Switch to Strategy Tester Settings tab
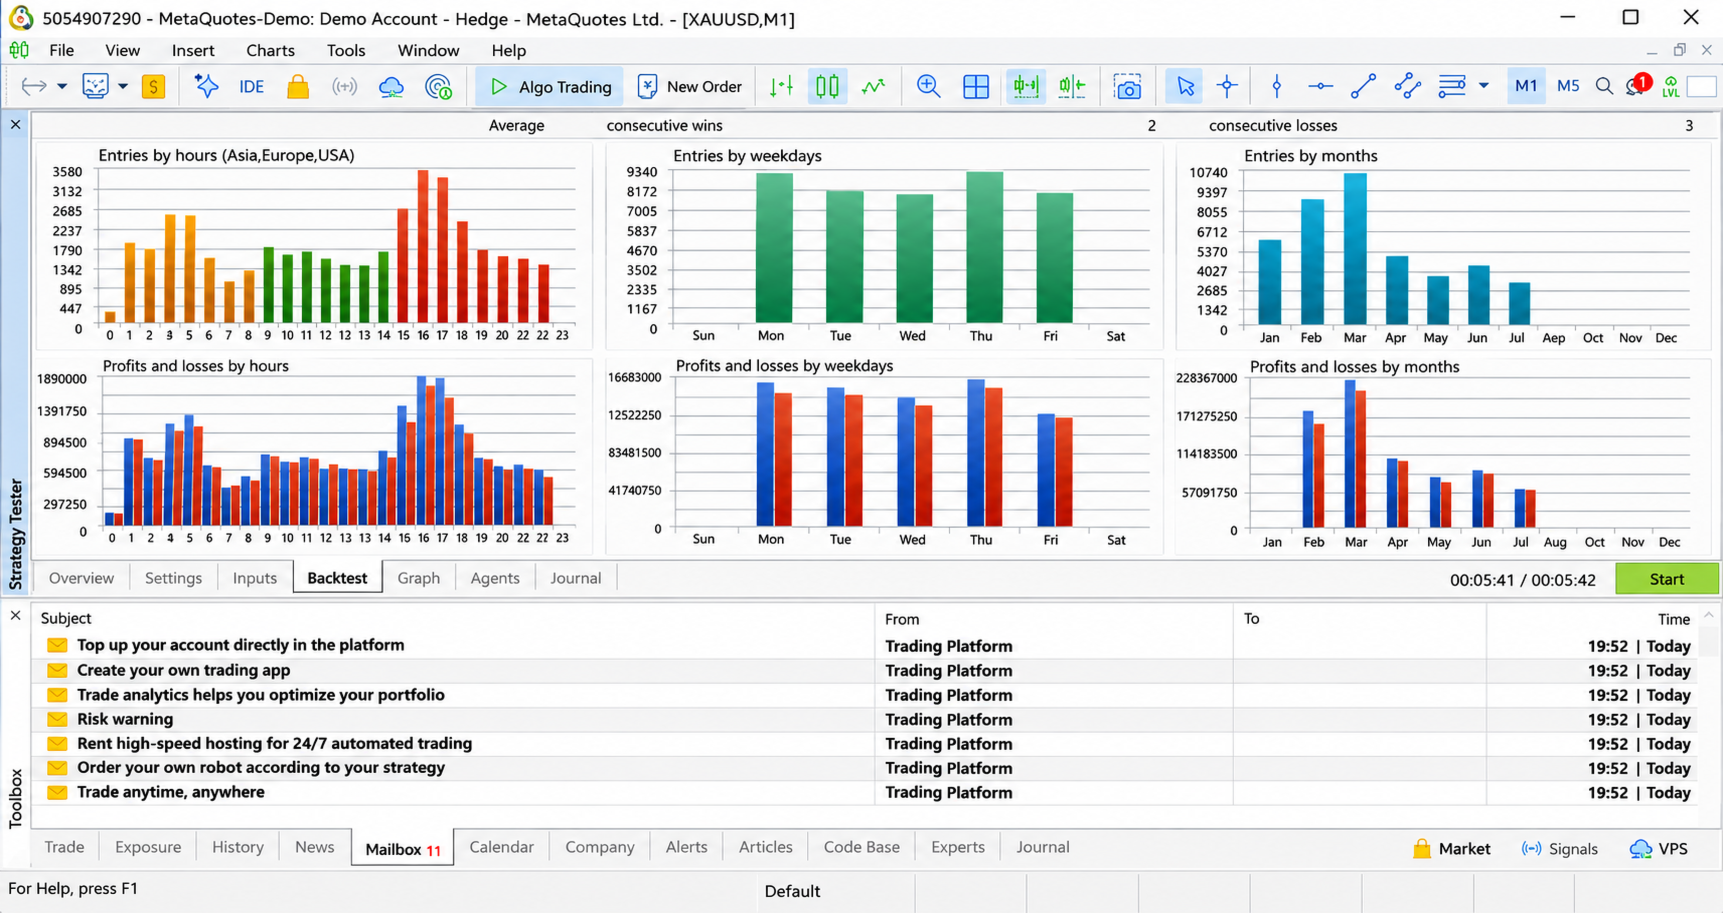This screenshot has width=1723, height=913. coord(173,578)
